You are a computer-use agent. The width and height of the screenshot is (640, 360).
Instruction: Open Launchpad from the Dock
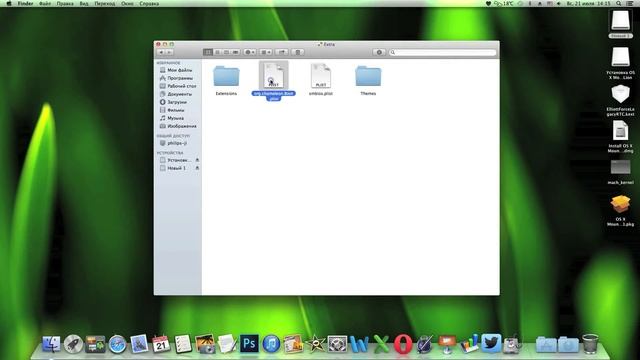73,344
